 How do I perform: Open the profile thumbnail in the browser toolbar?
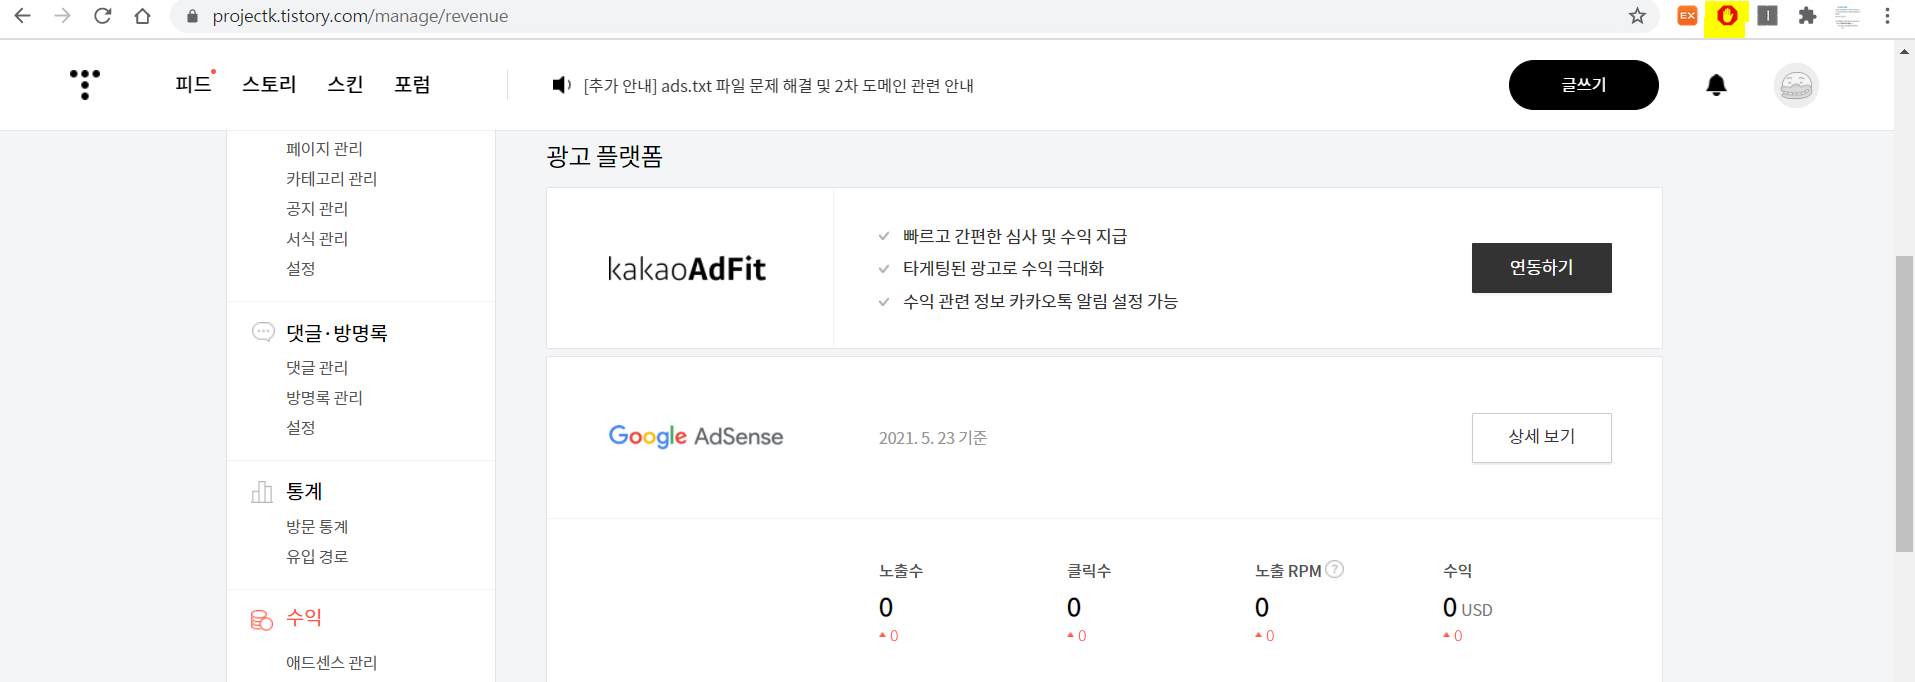click(x=1847, y=16)
